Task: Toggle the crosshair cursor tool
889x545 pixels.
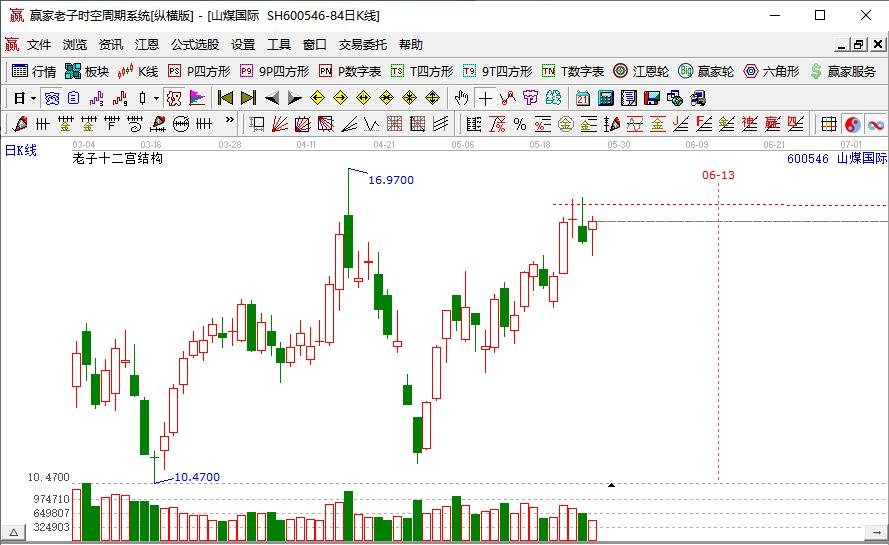Action: point(485,99)
